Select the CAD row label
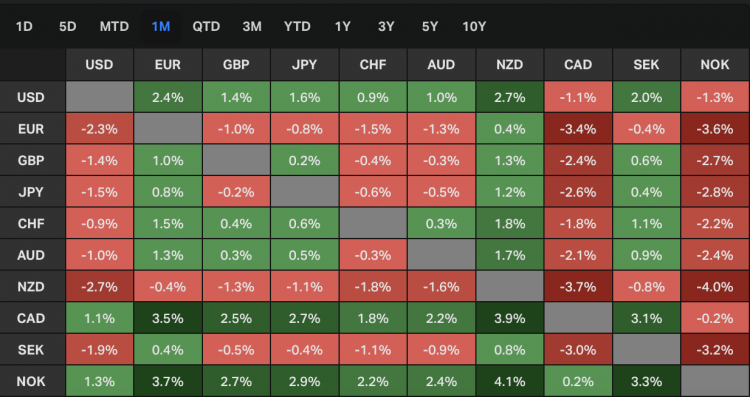Image resolution: width=750 pixels, height=397 pixels. (33, 318)
